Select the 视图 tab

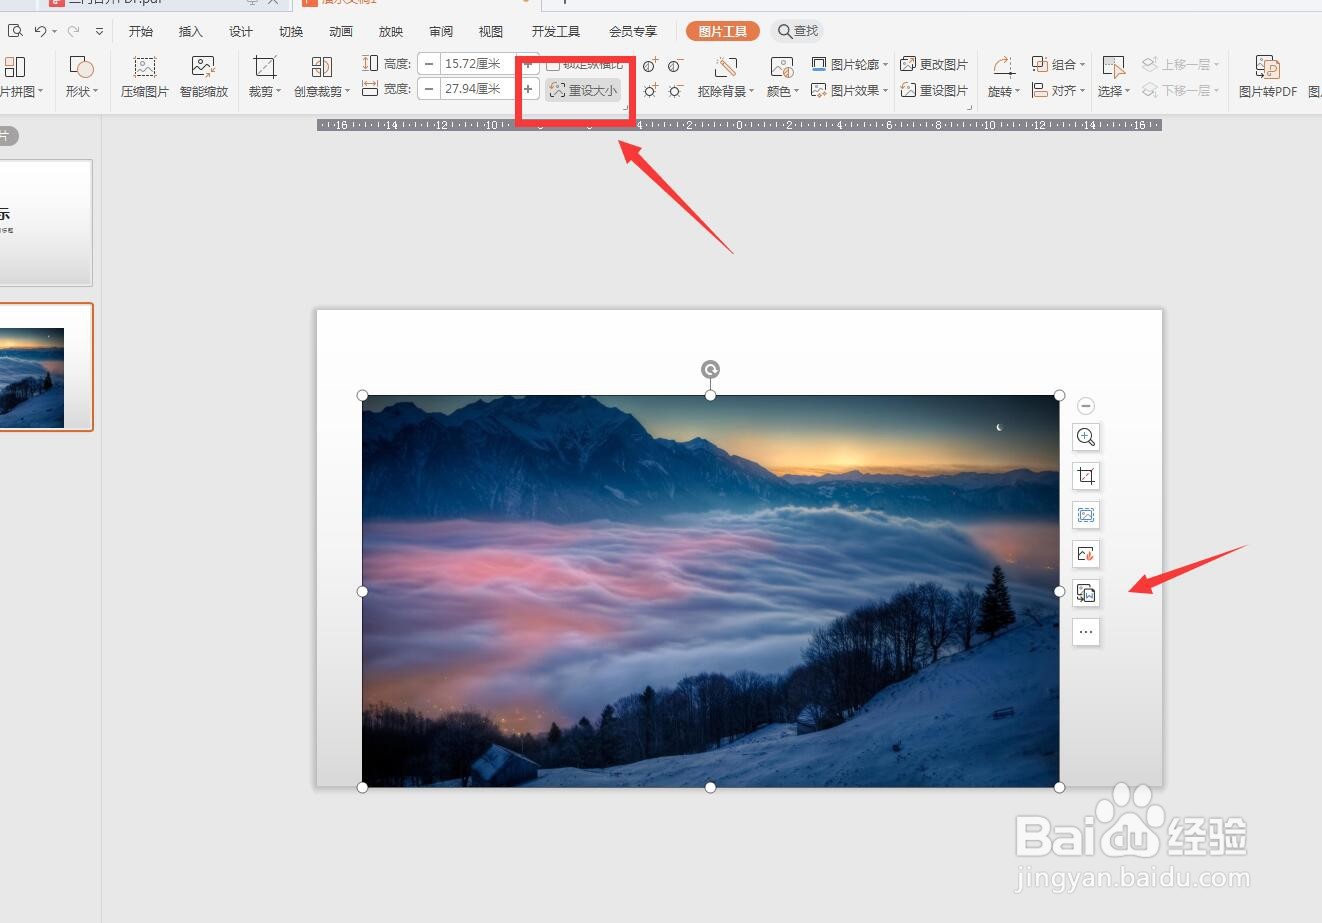(491, 31)
